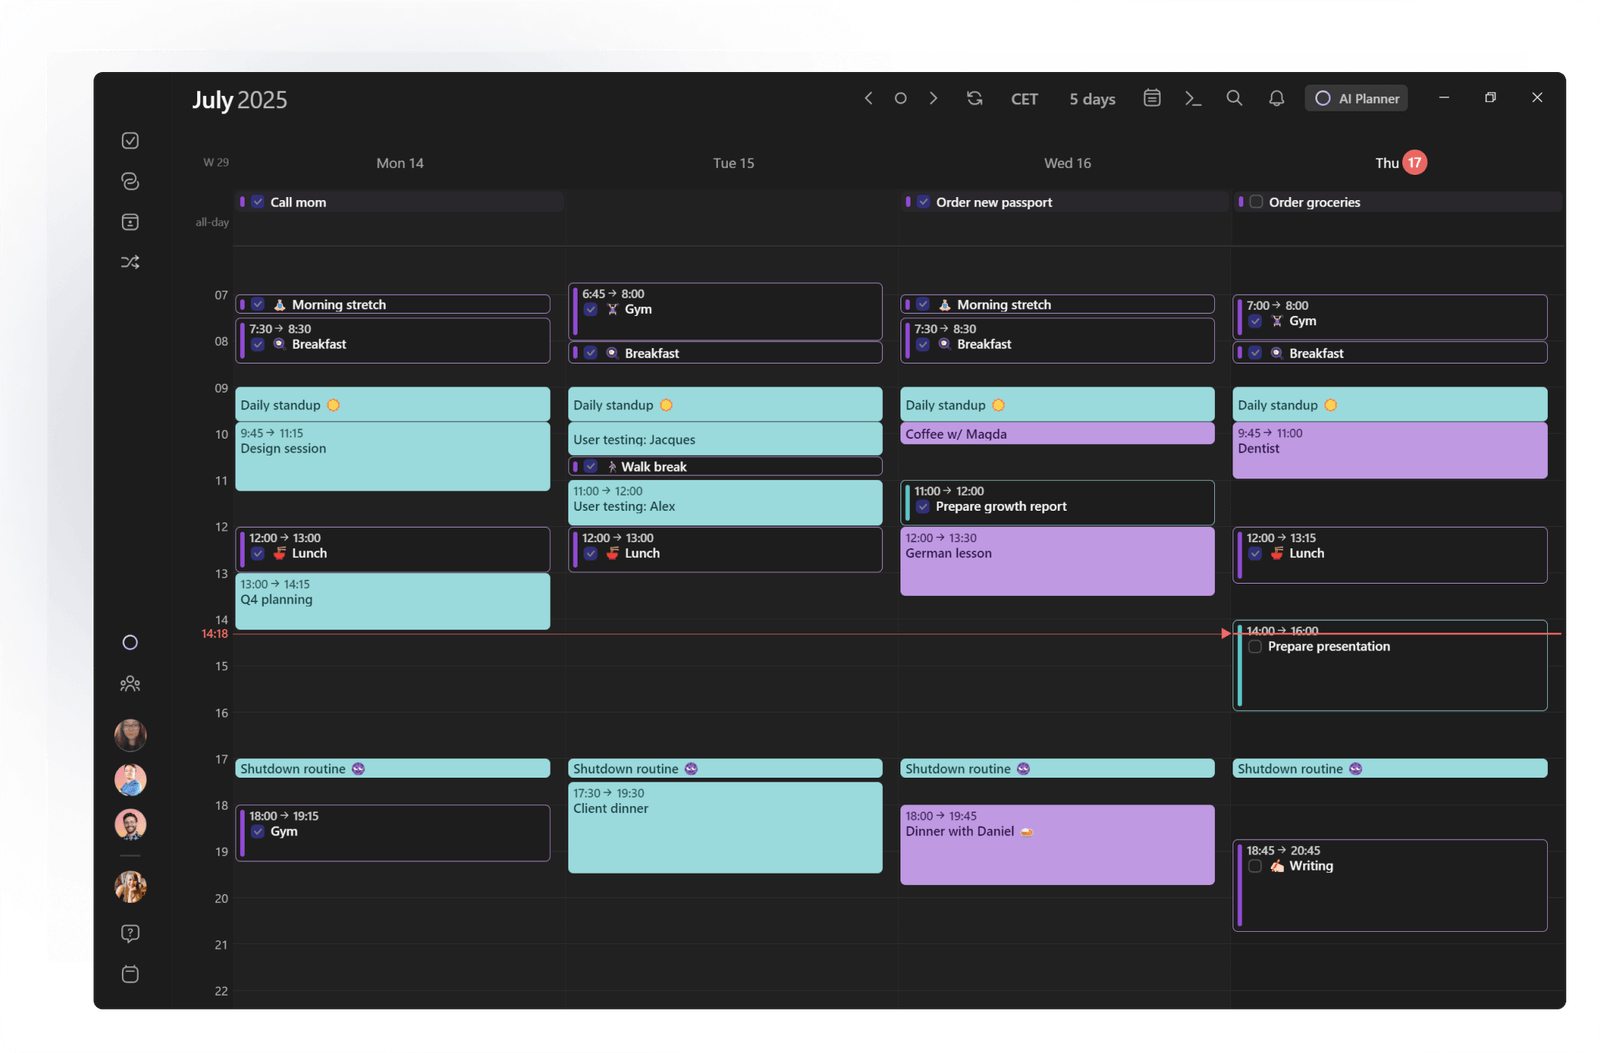Open the command bar terminal icon
1600x1053 pixels.
point(1193,98)
